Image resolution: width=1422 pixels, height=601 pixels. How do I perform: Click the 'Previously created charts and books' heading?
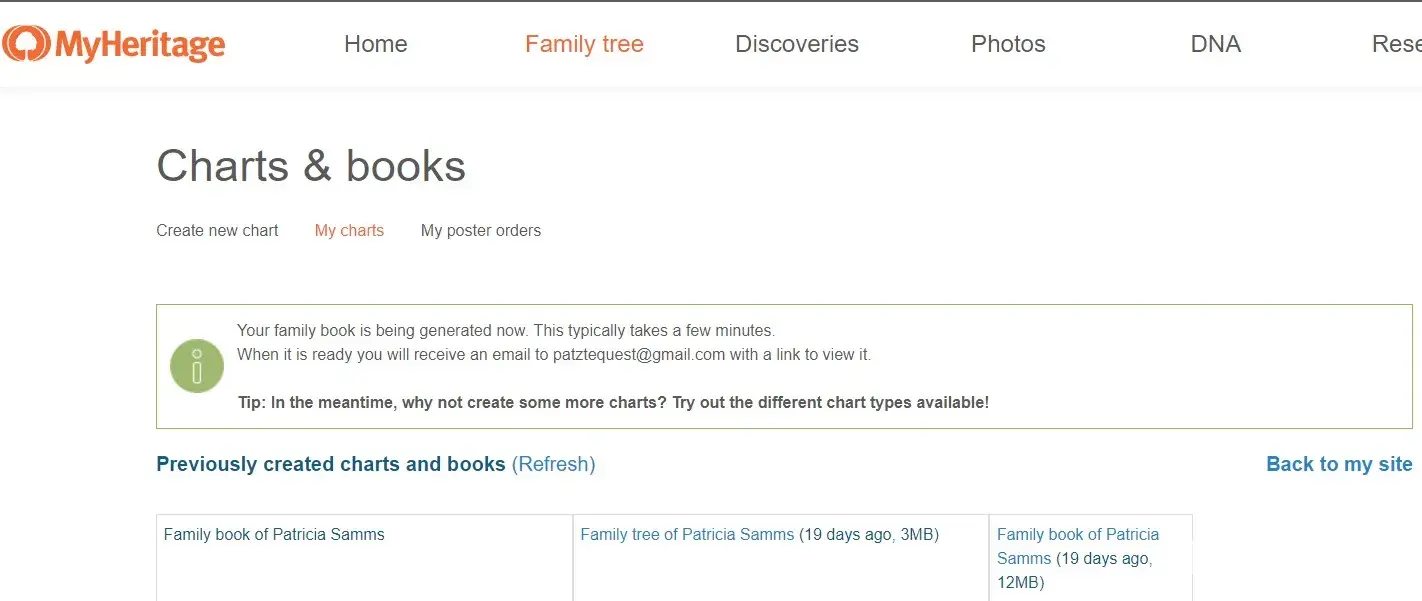click(x=330, y=464)
